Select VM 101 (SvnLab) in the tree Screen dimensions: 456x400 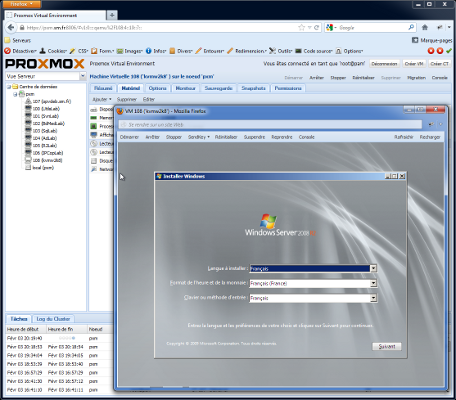(42, 116)
